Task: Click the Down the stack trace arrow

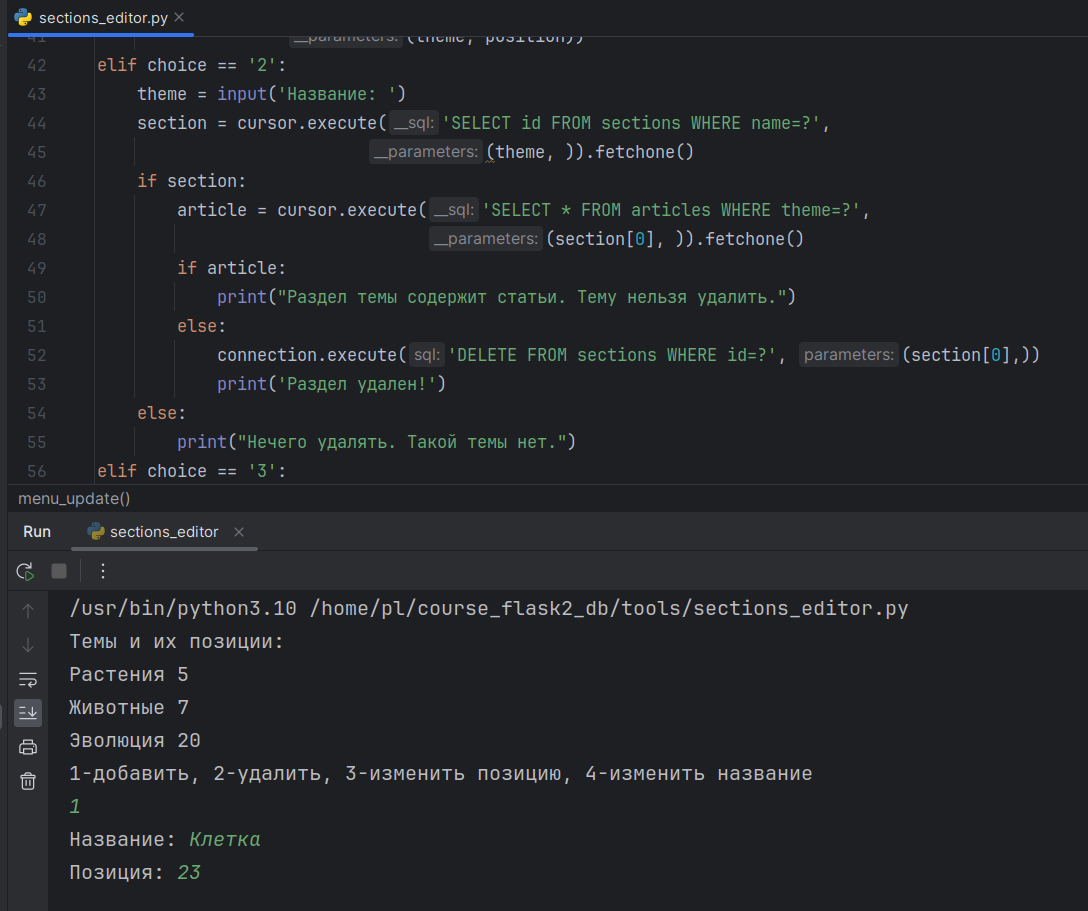Action: tap(28, 645)
